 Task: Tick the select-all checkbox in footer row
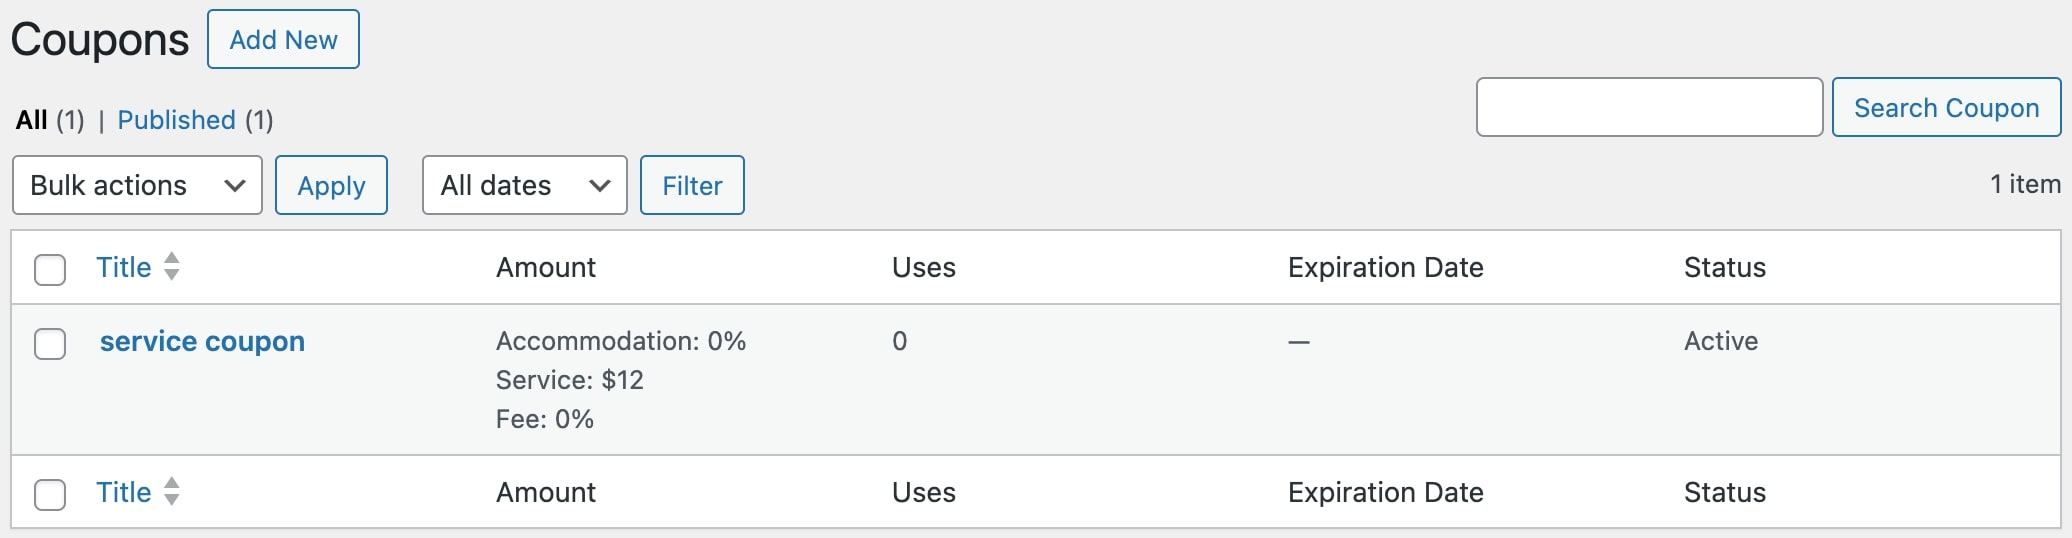50,494
